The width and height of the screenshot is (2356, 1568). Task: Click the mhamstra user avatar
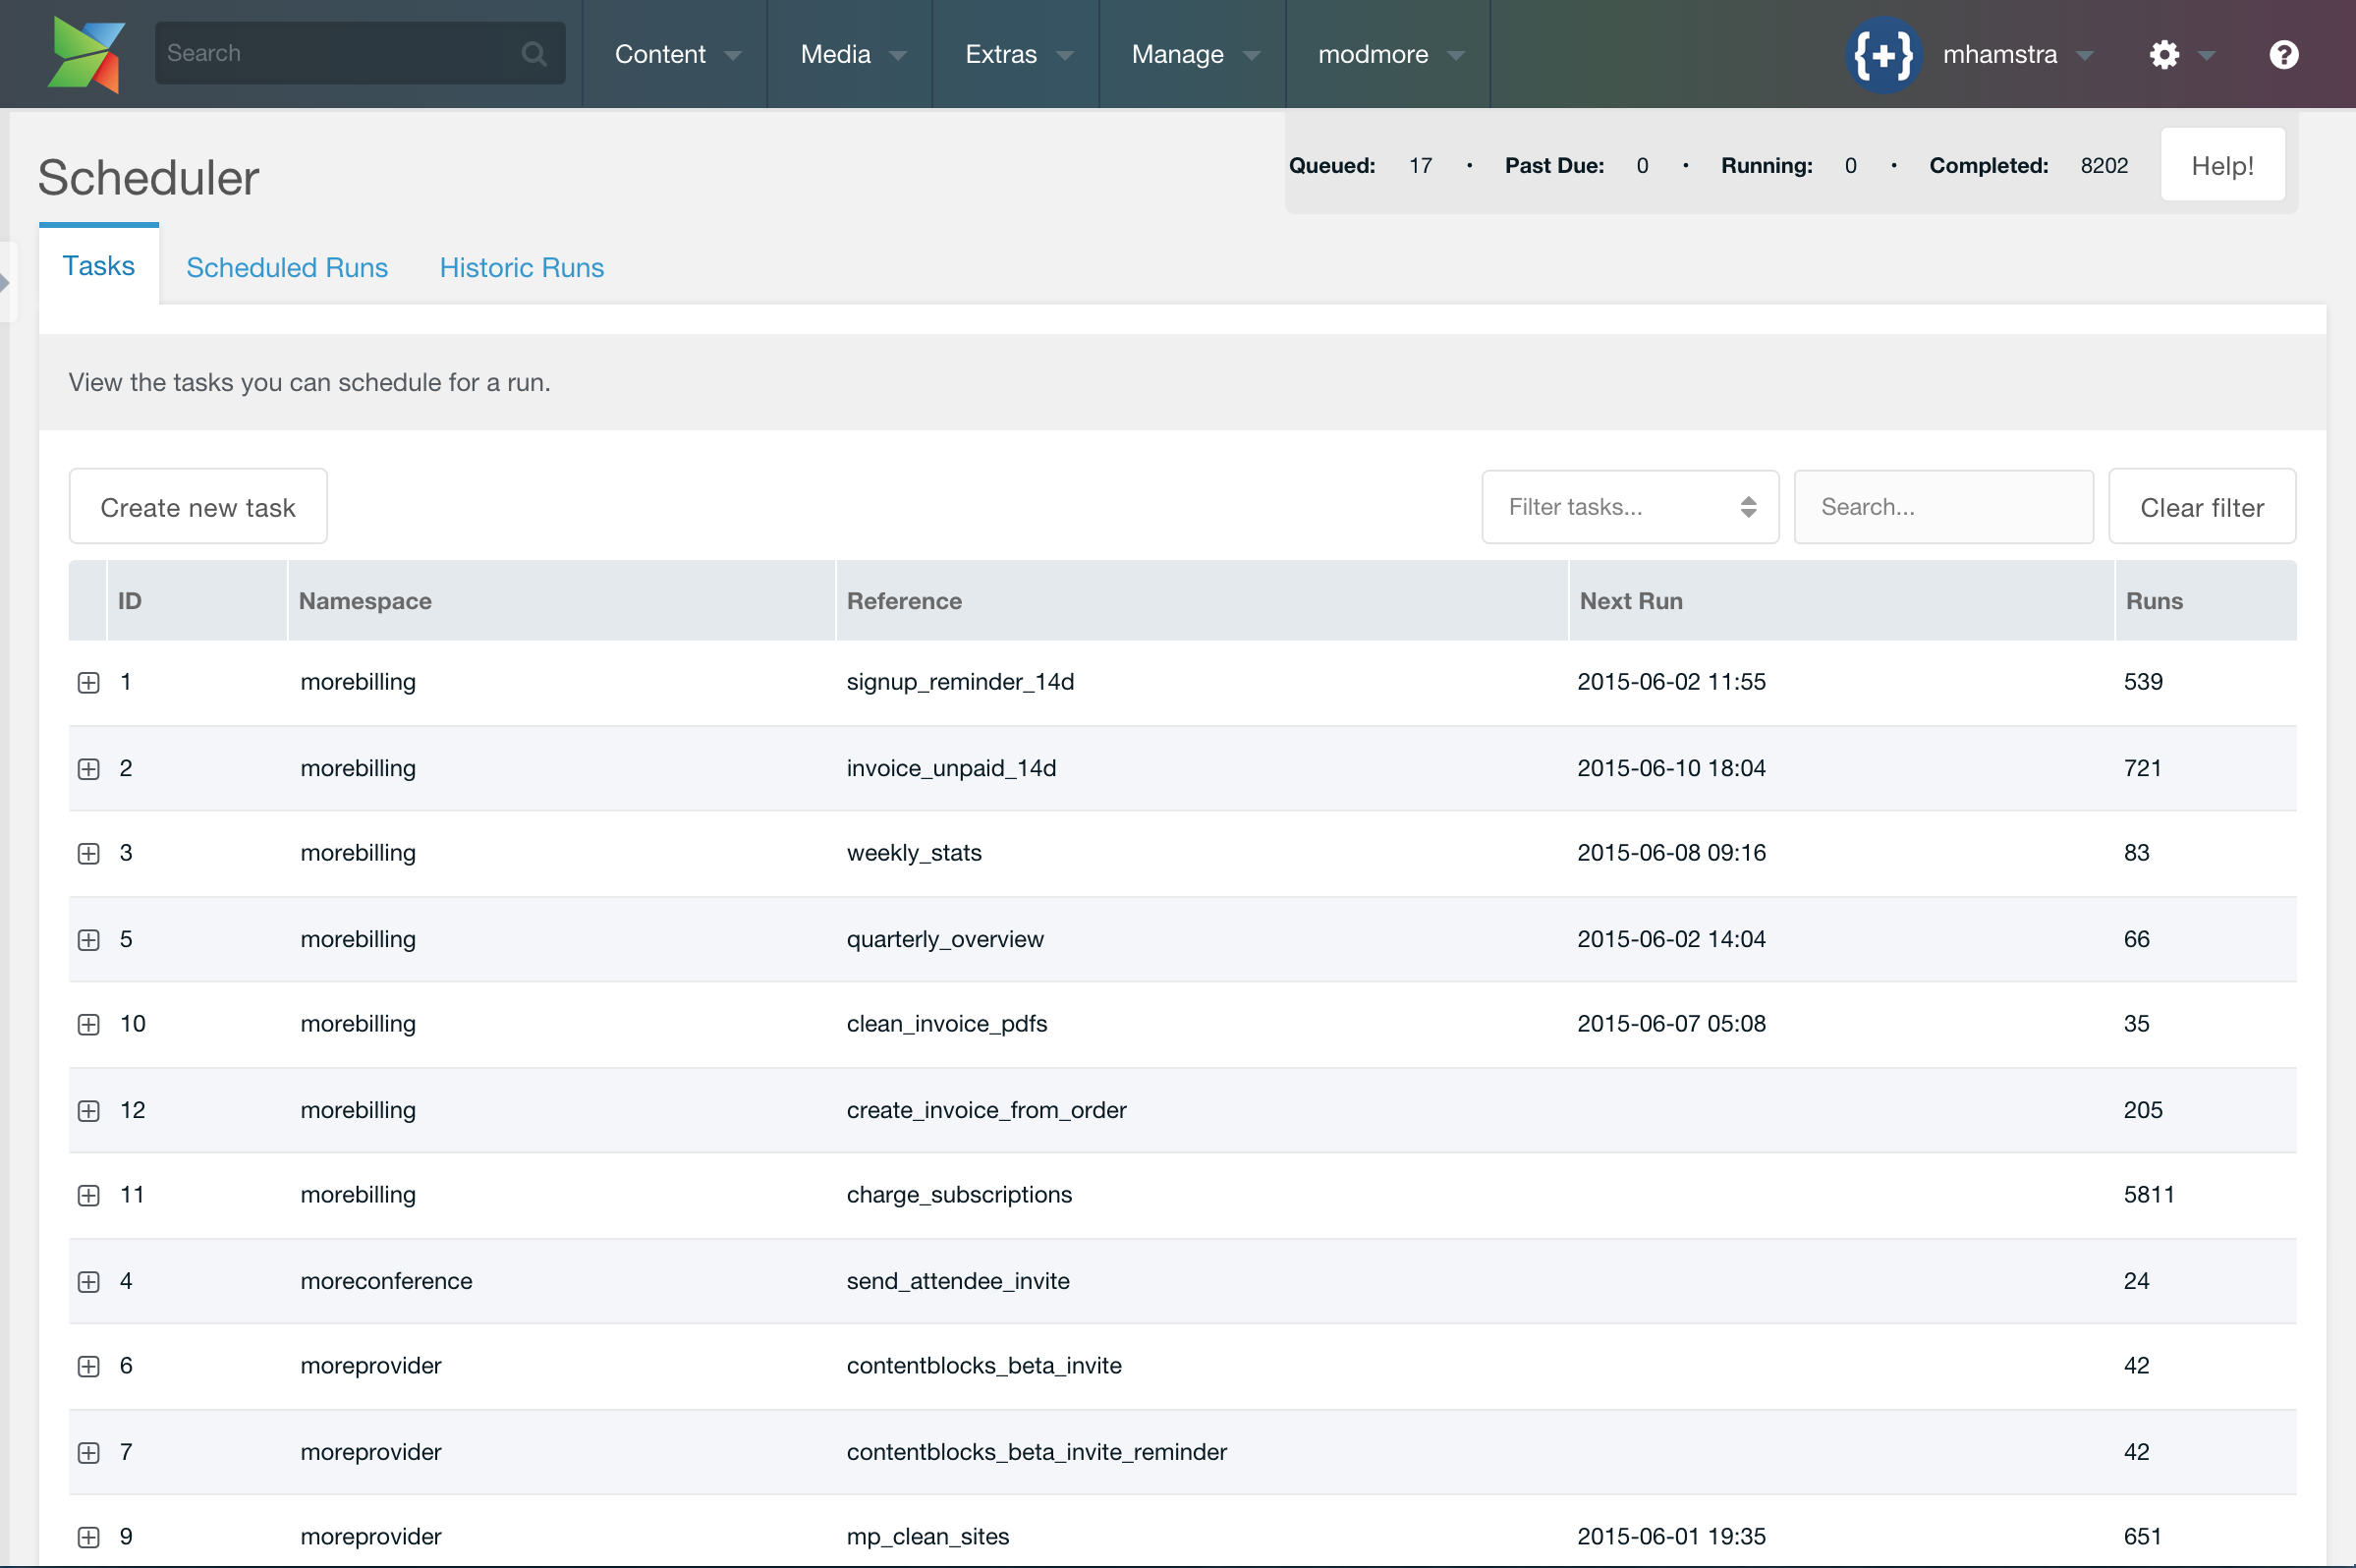pos(1883,54)
